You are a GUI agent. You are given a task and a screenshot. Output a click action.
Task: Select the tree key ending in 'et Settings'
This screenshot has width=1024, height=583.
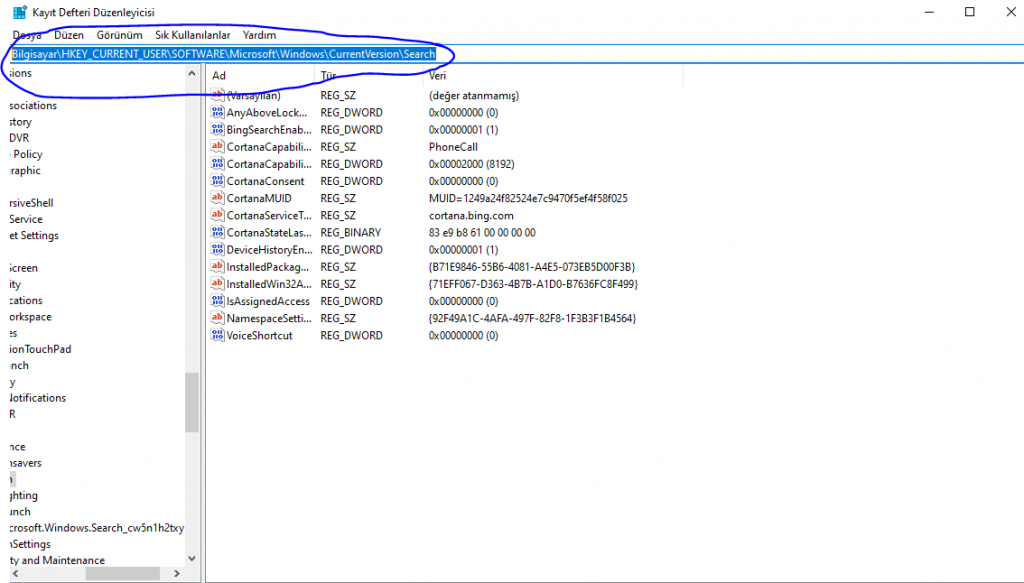tap(34, 236)
